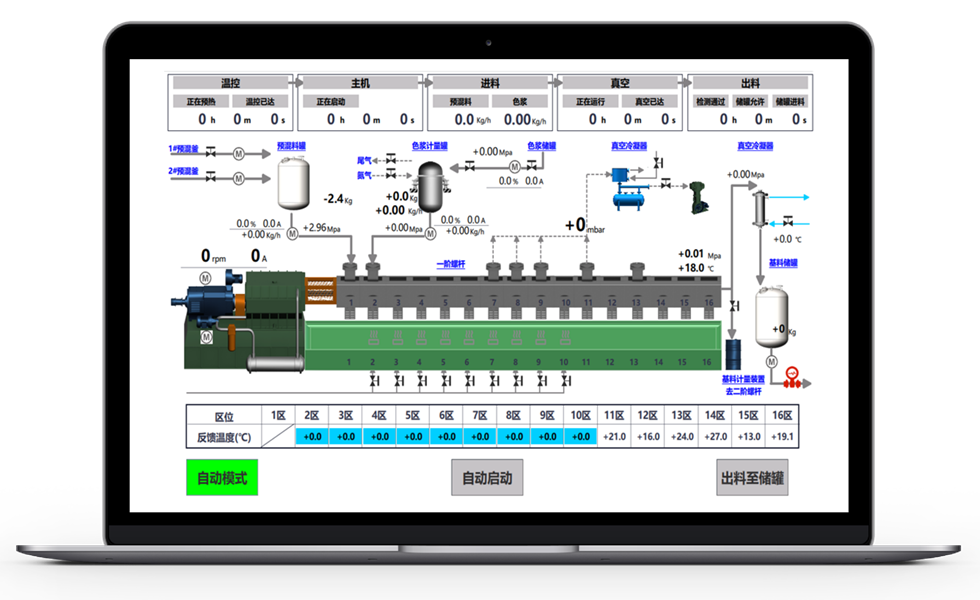Click the motor symbol below the 色浆计量罐
The image size is (980, 600).
[431, 234]
